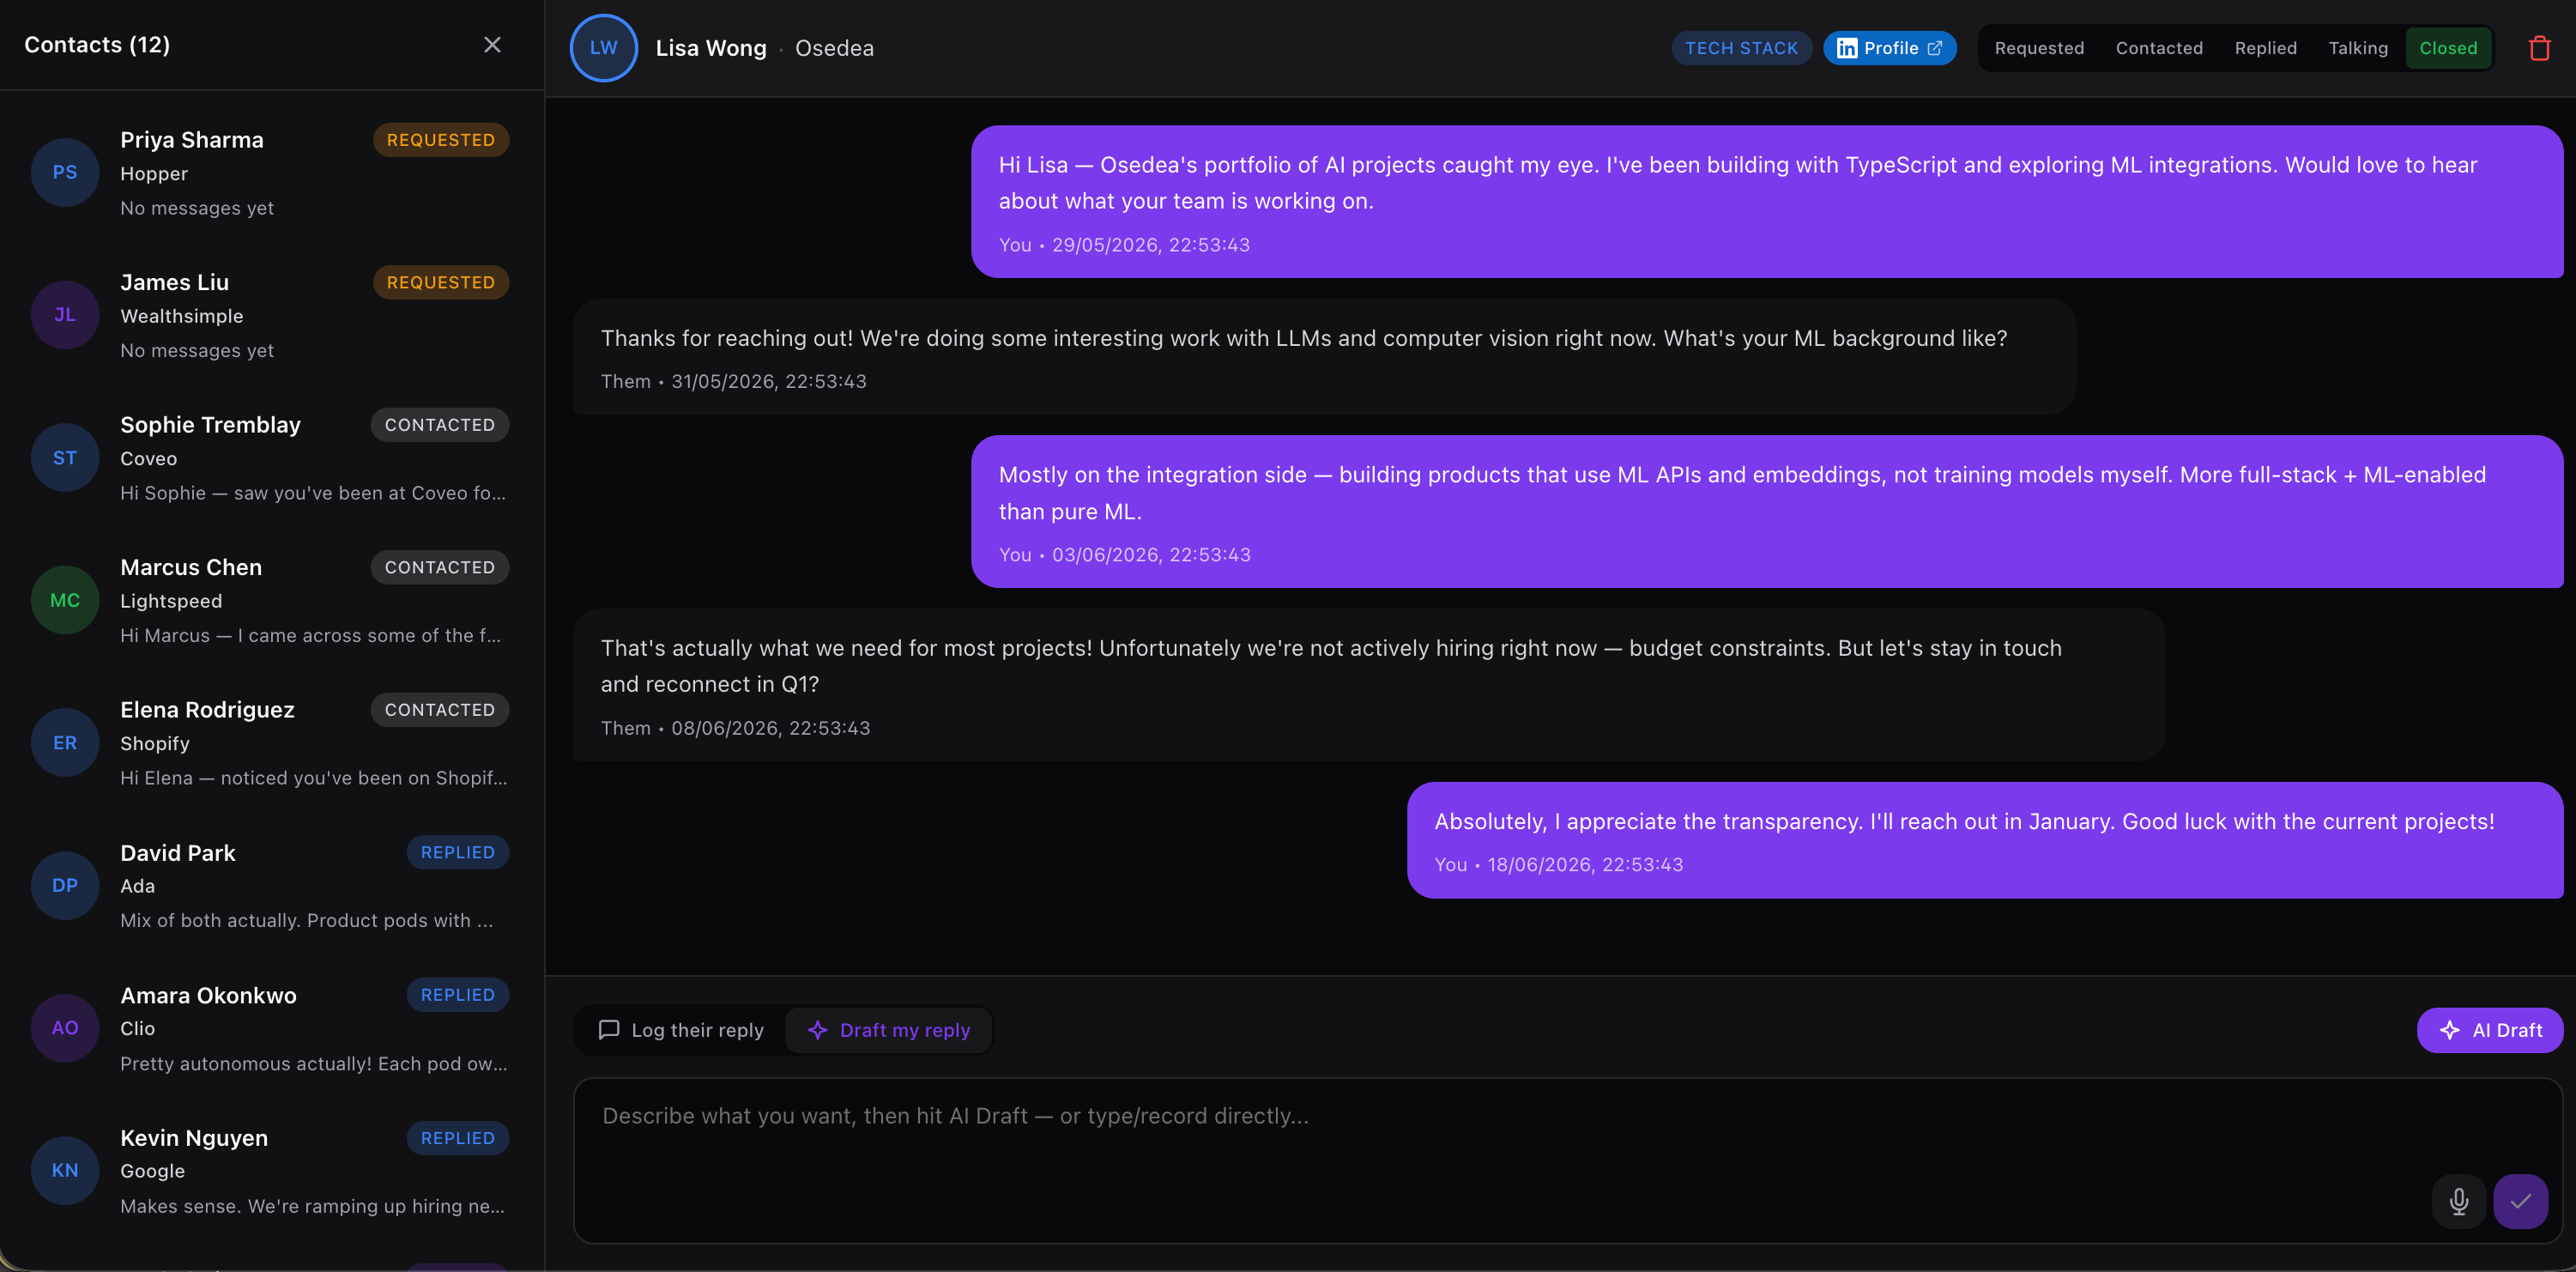
Task: Set status to Replied
Action: click(x=2265, y=48)
